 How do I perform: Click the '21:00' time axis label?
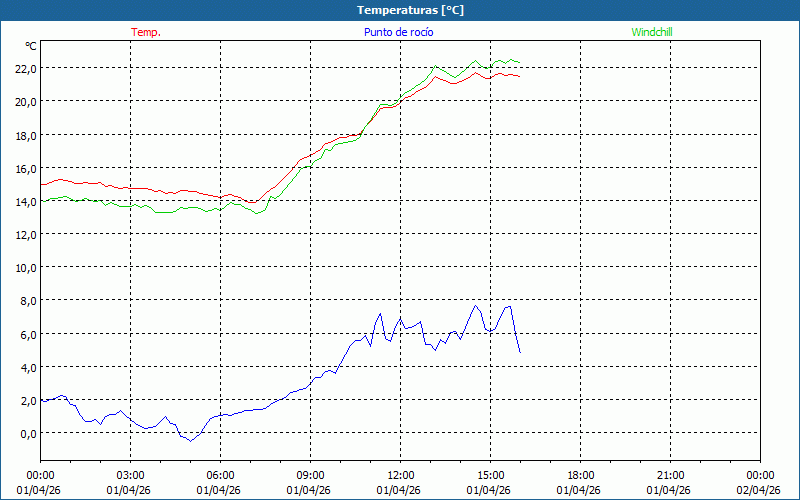point(670,476)
